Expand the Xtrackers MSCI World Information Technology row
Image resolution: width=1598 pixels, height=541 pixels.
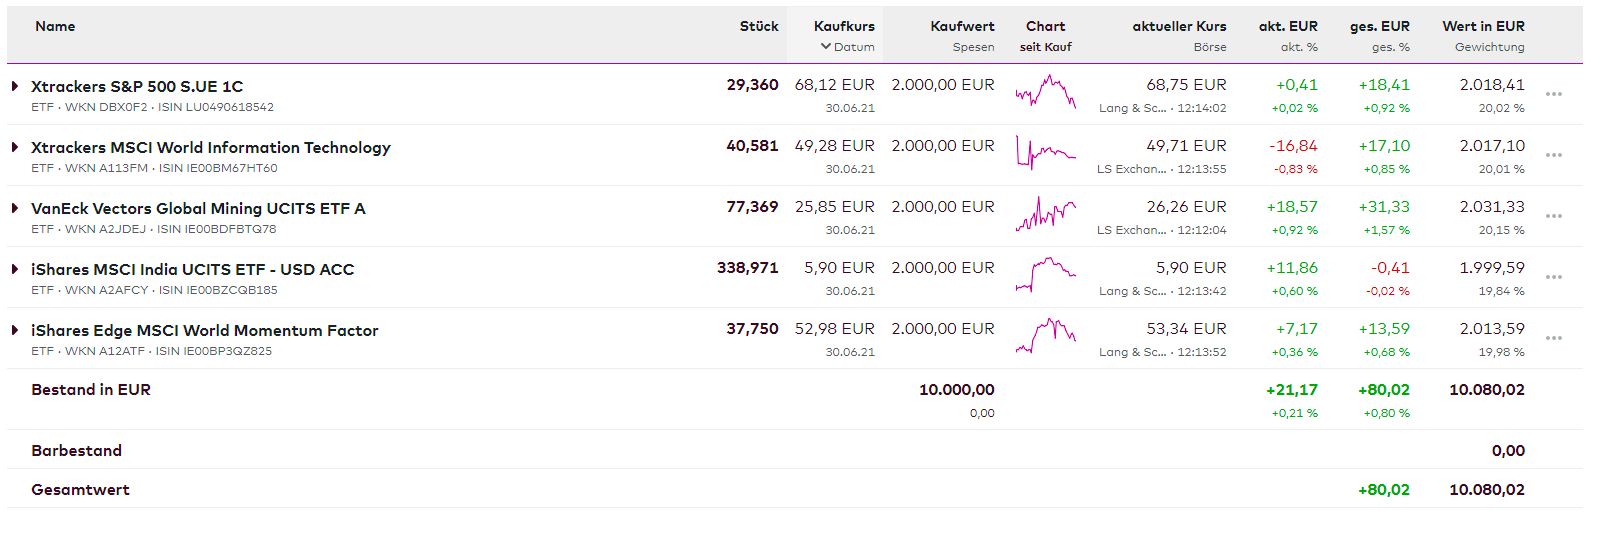pyautogui.click(x=15, y=147)
